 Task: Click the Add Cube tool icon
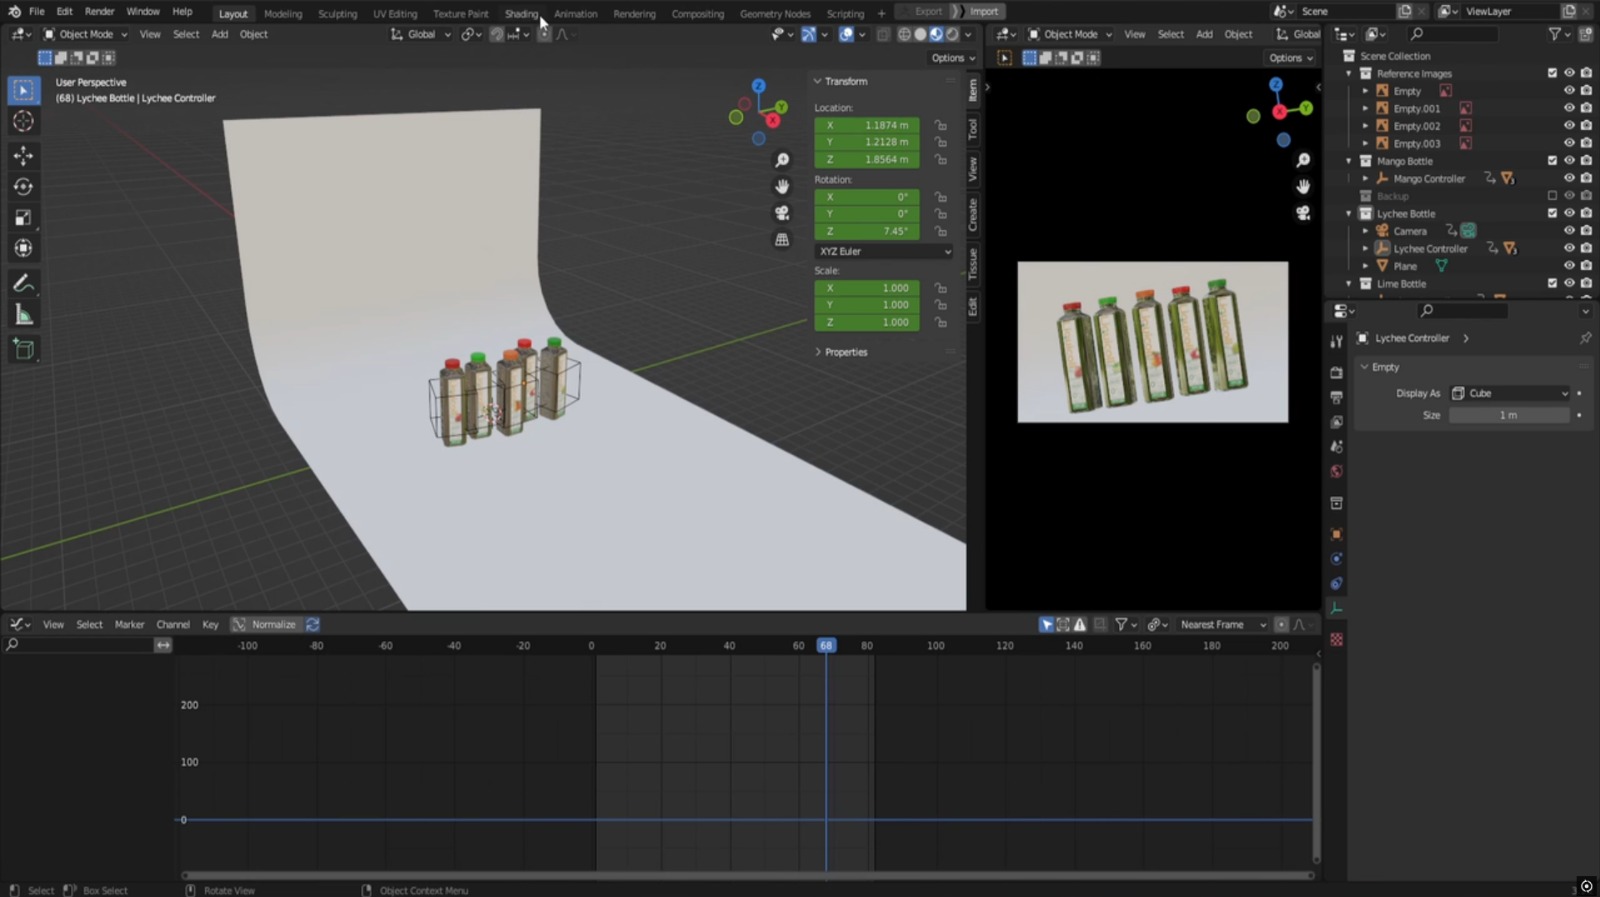[23, 349]
